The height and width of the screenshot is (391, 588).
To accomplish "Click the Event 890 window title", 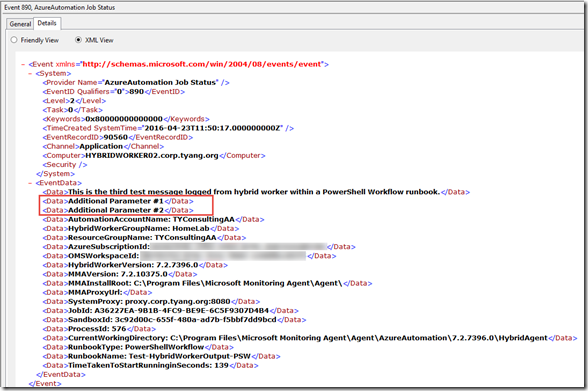I will click(60, 7).
